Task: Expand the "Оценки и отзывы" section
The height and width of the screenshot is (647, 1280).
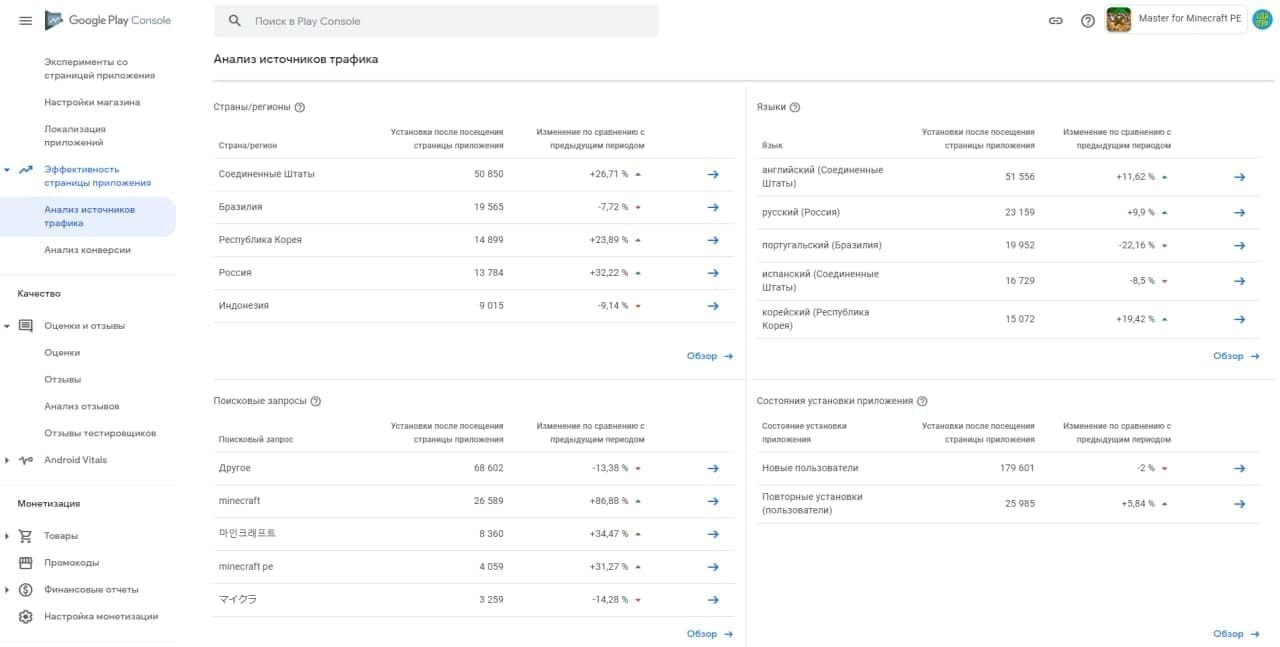Action: pos(9,325)
